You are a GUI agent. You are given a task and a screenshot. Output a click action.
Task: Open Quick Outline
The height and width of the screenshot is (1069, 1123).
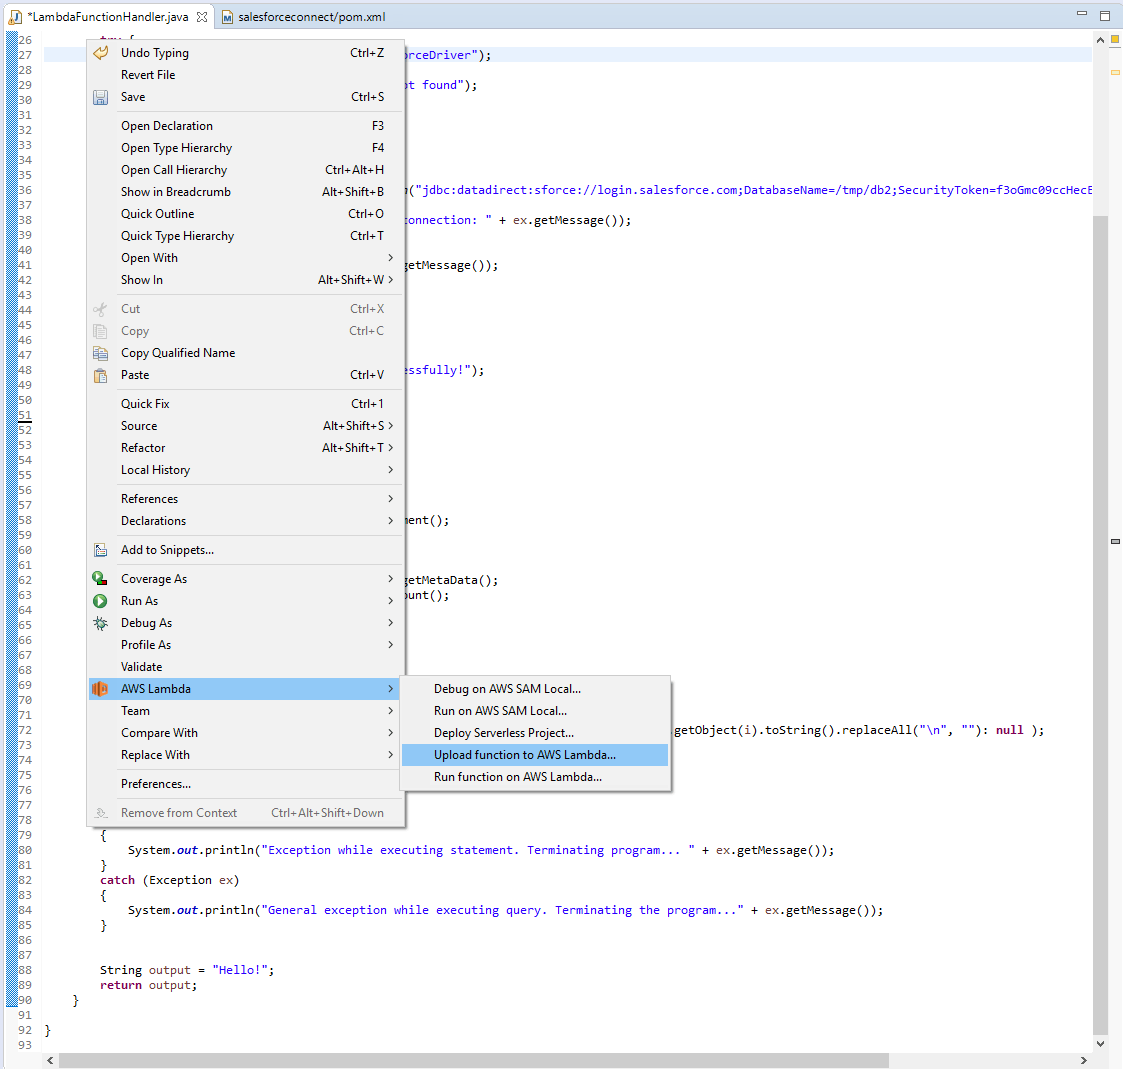pyautogui.click(x=246, y=213)
